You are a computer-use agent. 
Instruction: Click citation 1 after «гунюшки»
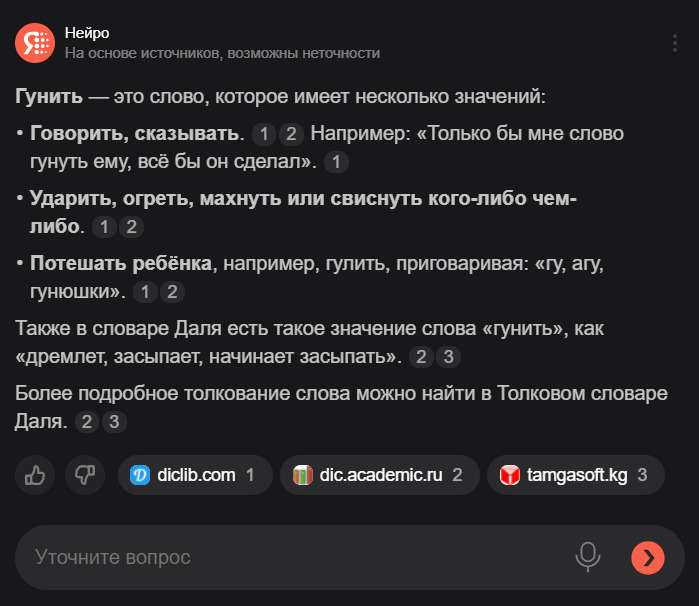point(145,292)
